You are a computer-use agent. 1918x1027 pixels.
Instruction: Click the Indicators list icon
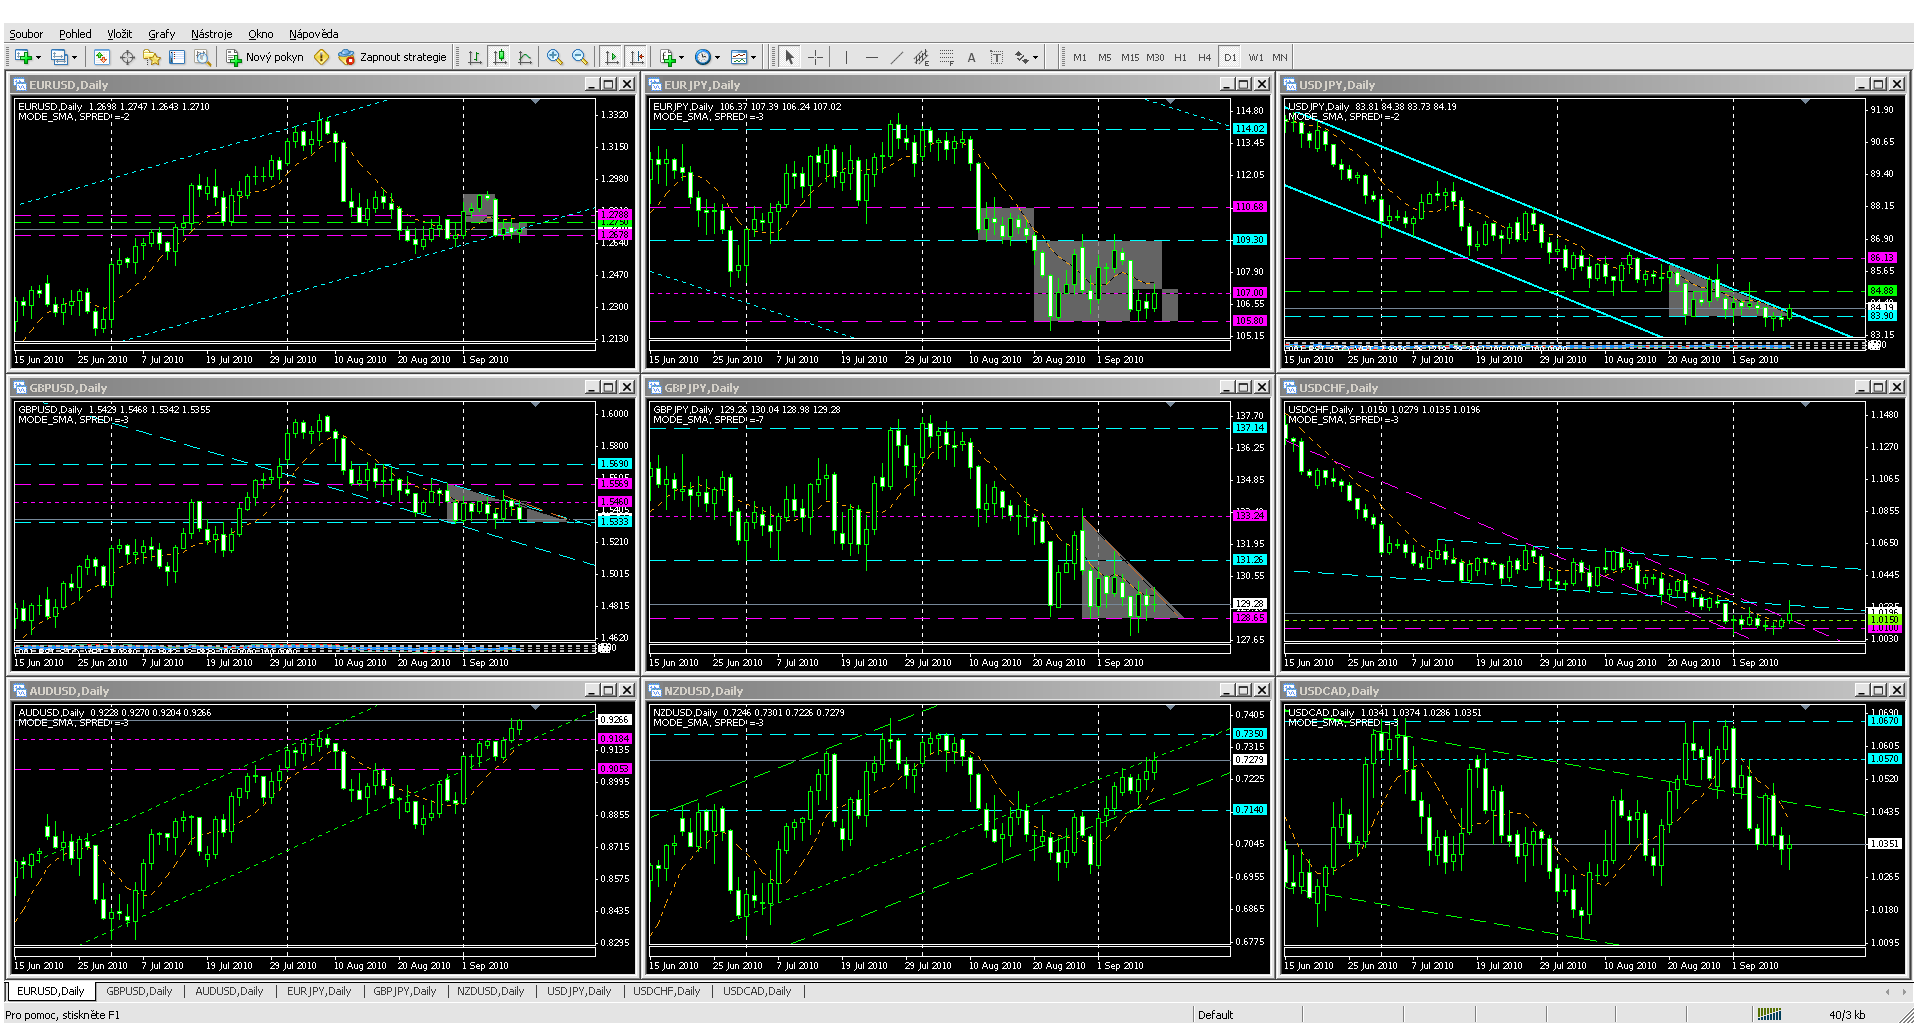668,57
